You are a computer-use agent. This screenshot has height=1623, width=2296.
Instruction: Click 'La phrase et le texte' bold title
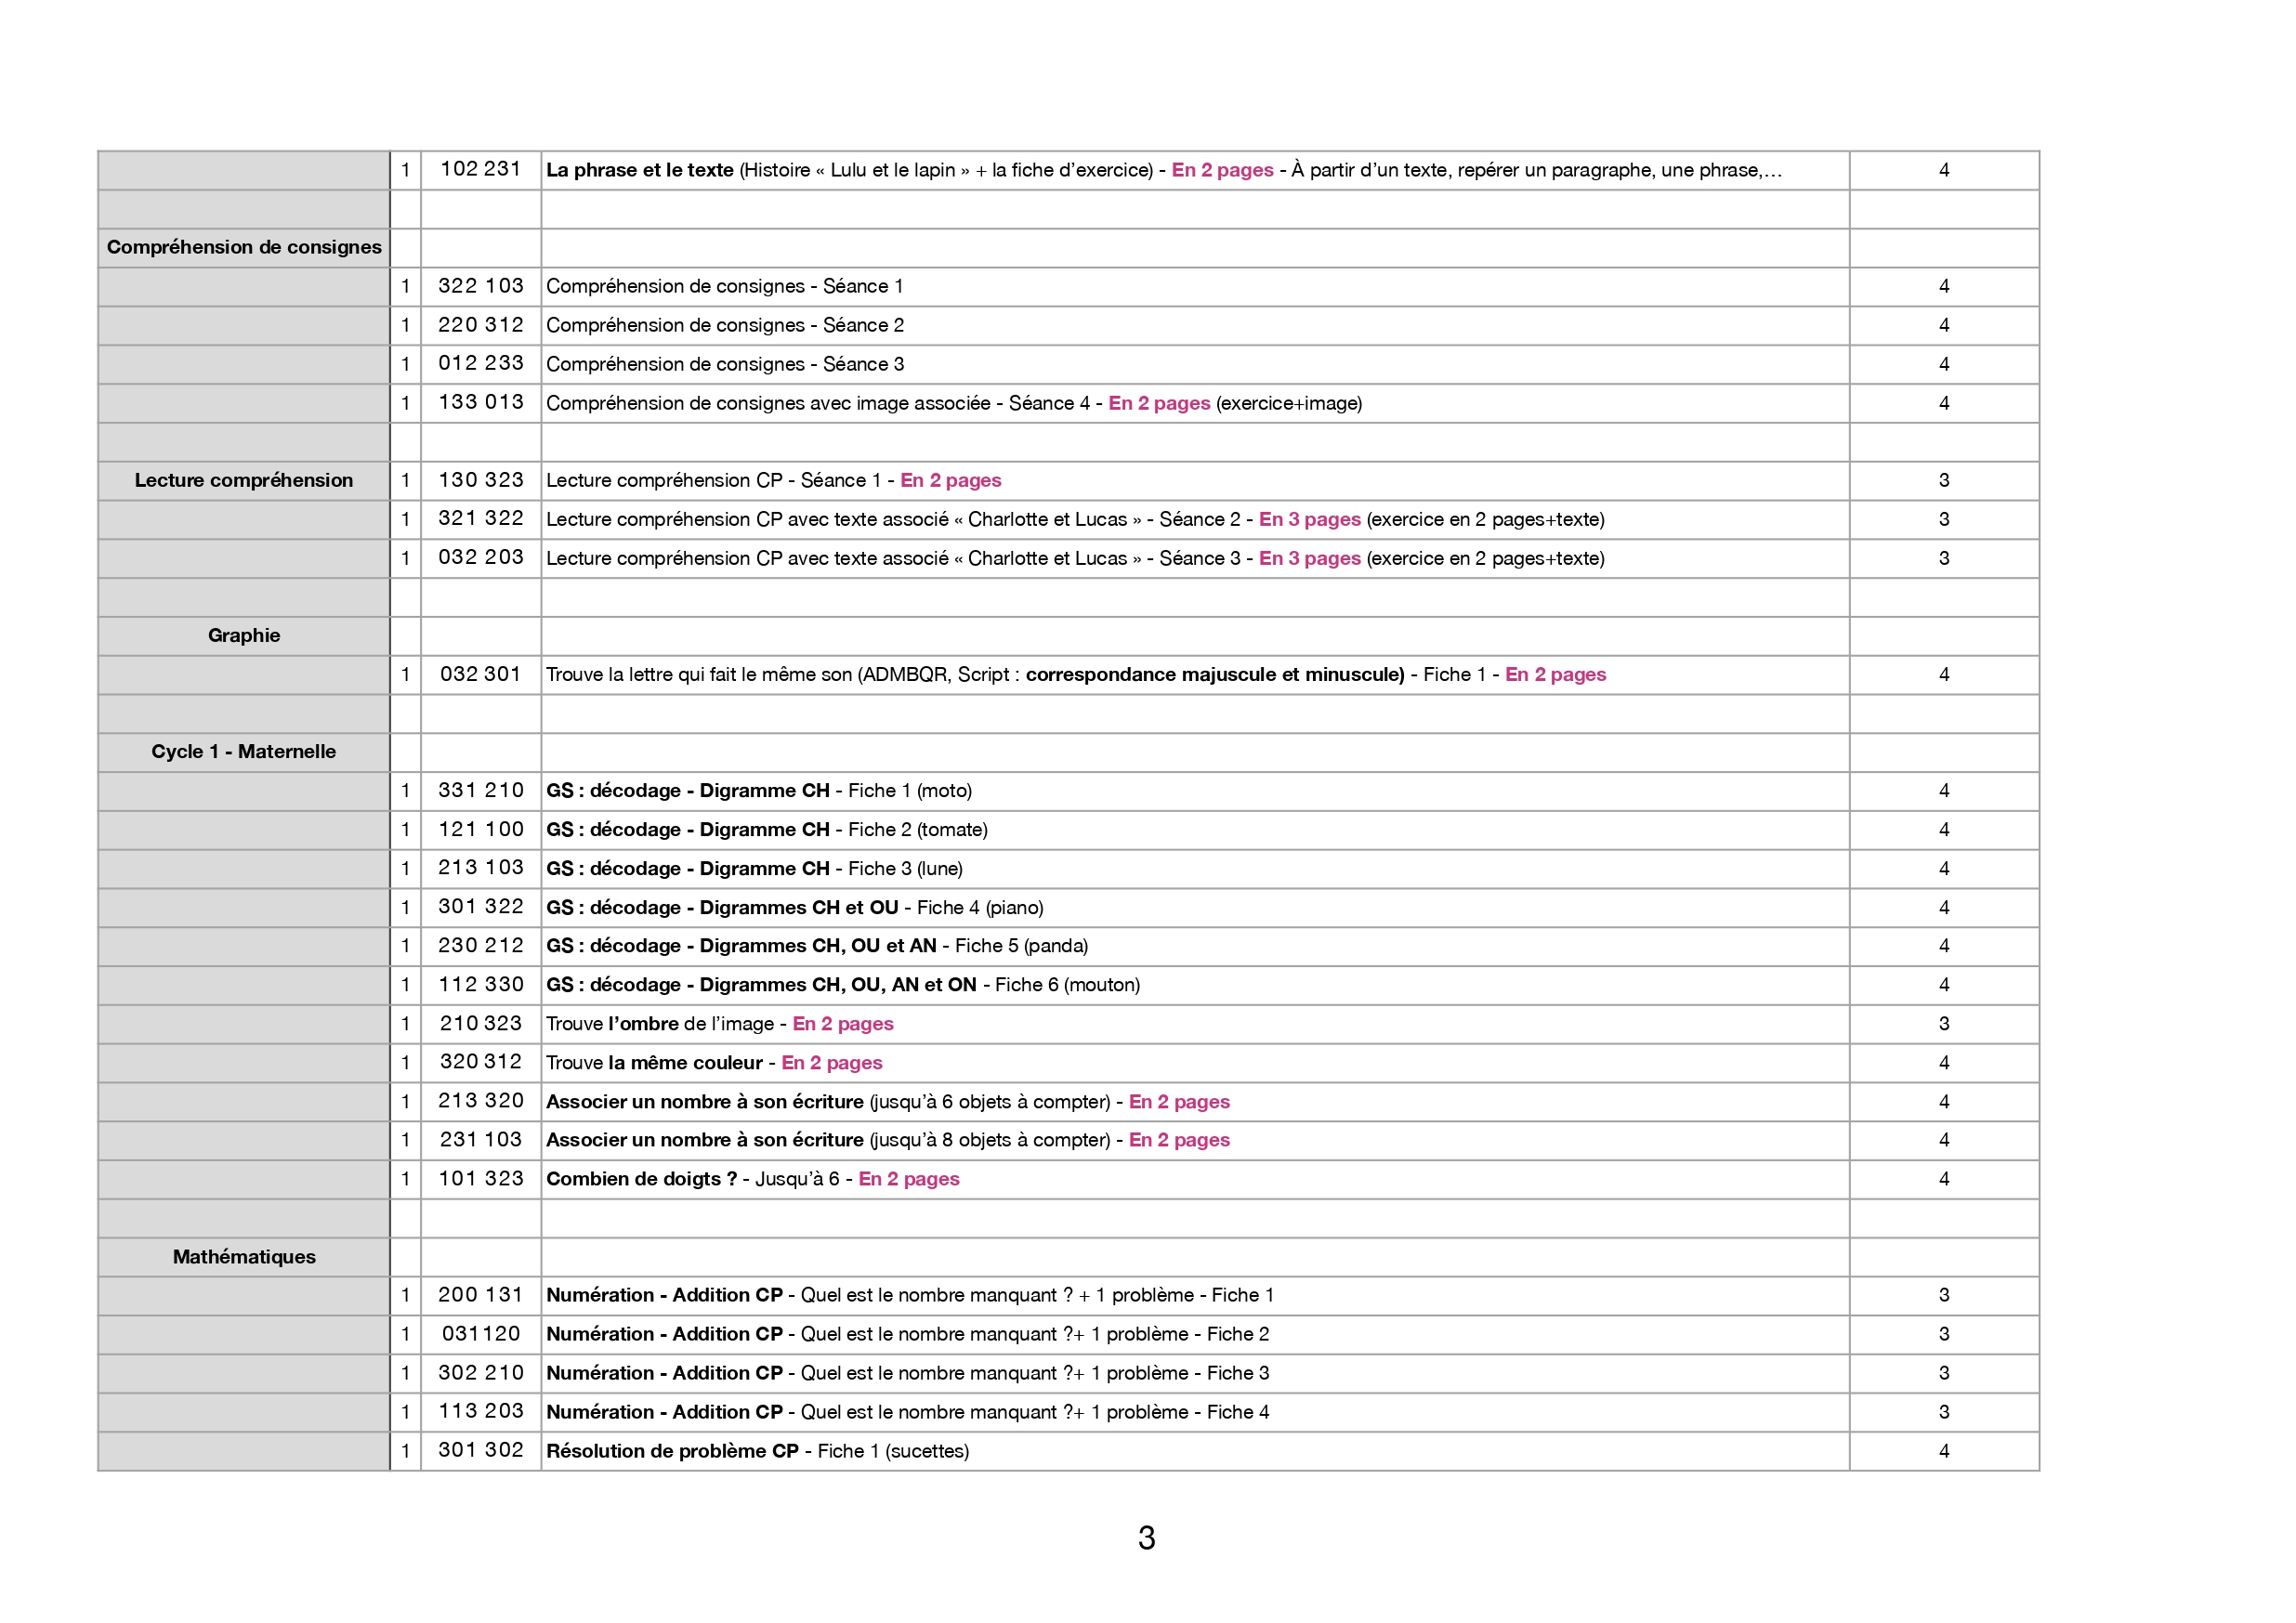click(639, 170)
